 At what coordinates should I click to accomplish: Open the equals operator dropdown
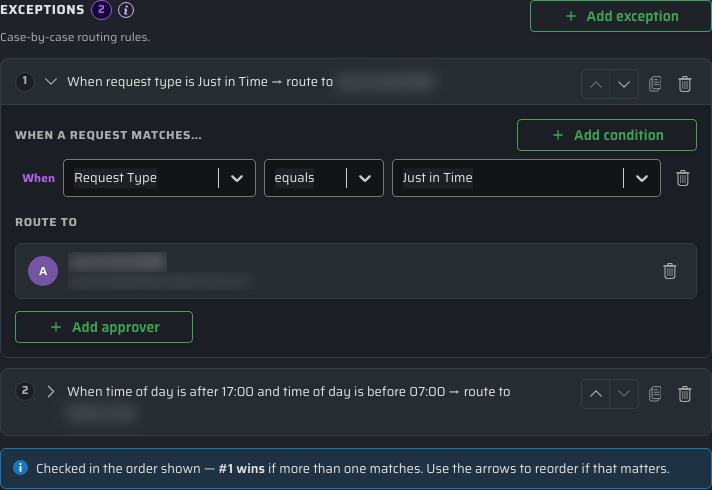324,178
